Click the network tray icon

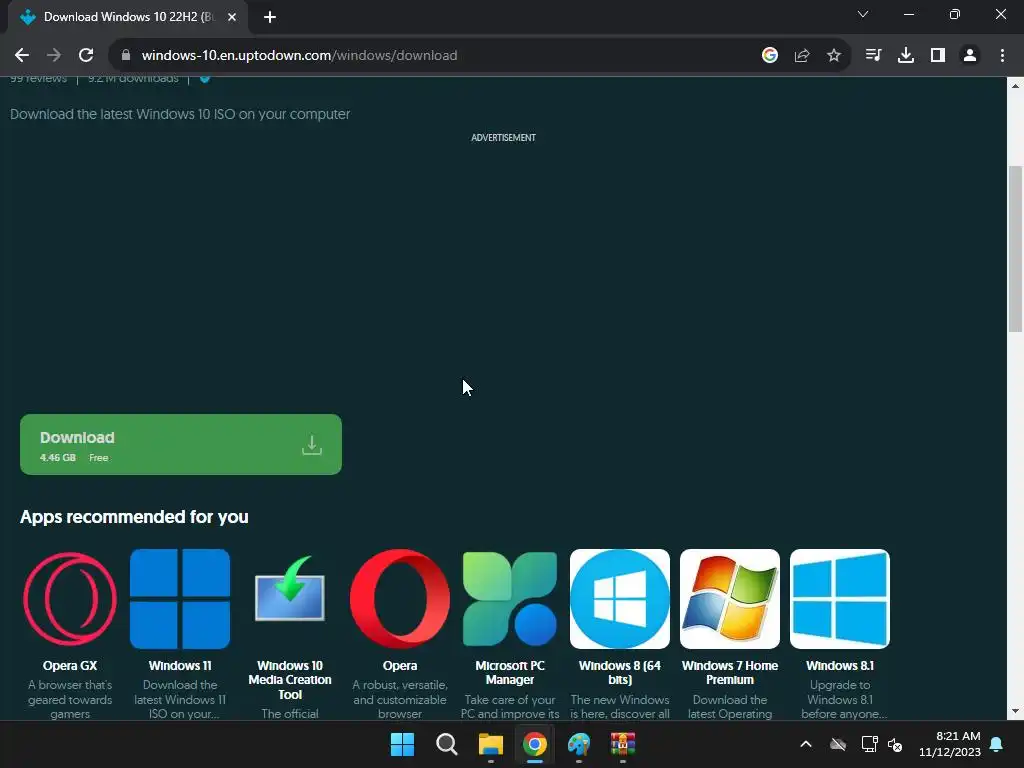click(869, 744)
